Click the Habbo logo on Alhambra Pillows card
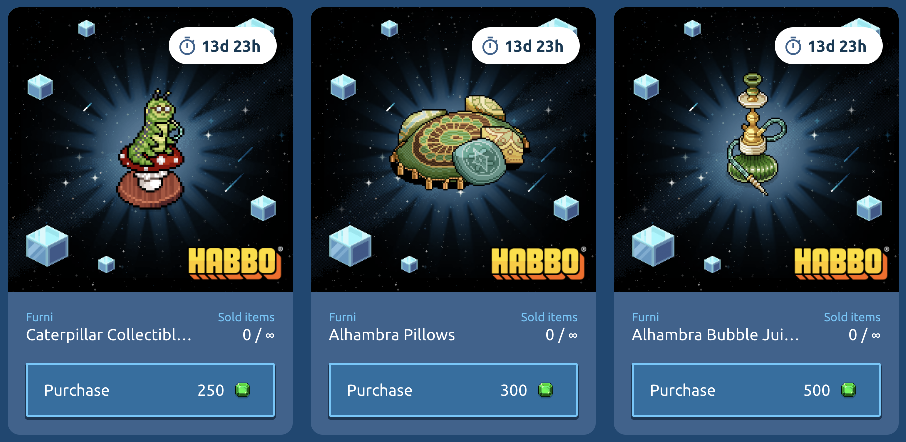The height and width of the screenshot is (442, 906). coord(539,262)
